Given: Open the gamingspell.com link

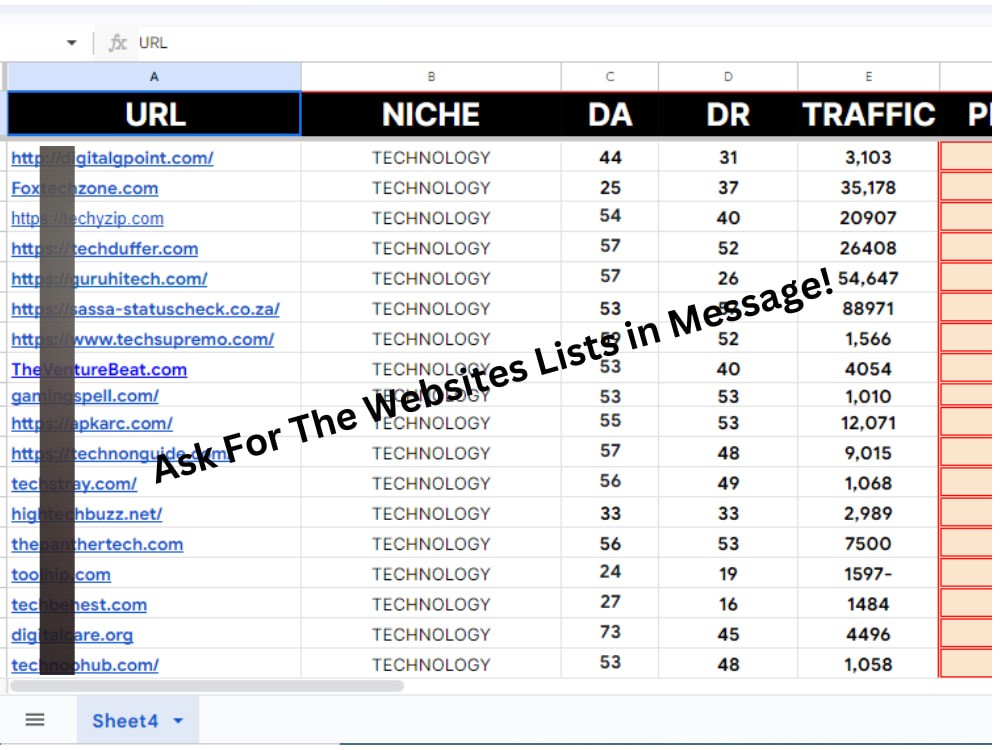Looking at the screenshot, I should click(85, 396).
